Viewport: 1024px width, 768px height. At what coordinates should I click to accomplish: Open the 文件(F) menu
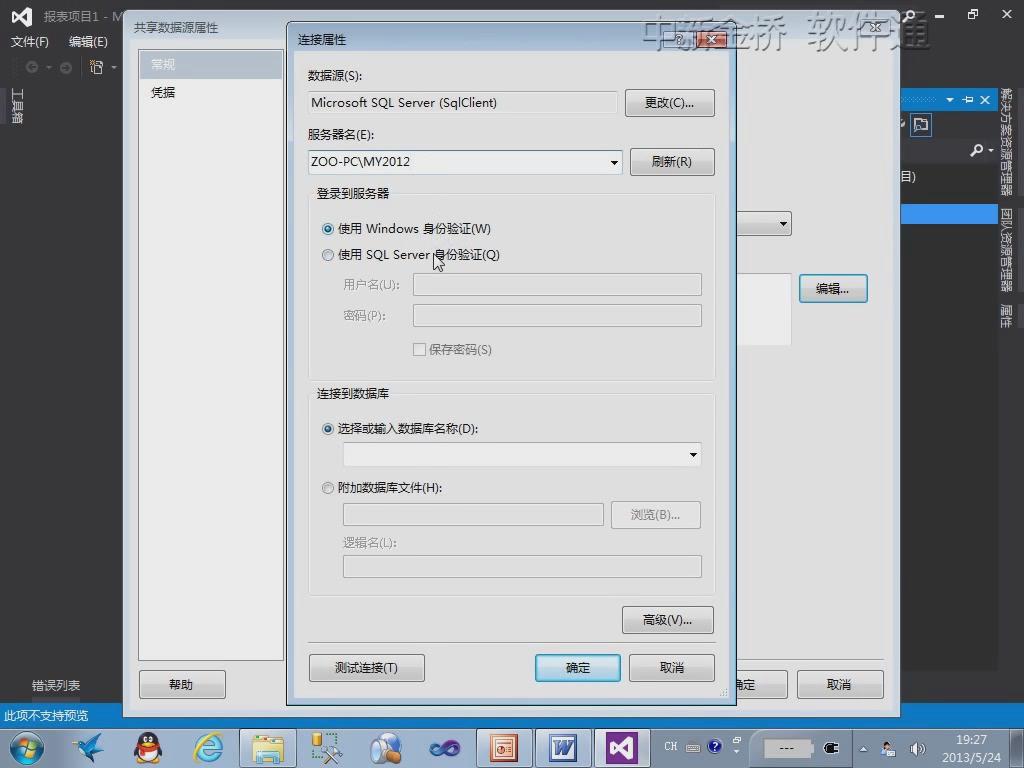(29, 42)
